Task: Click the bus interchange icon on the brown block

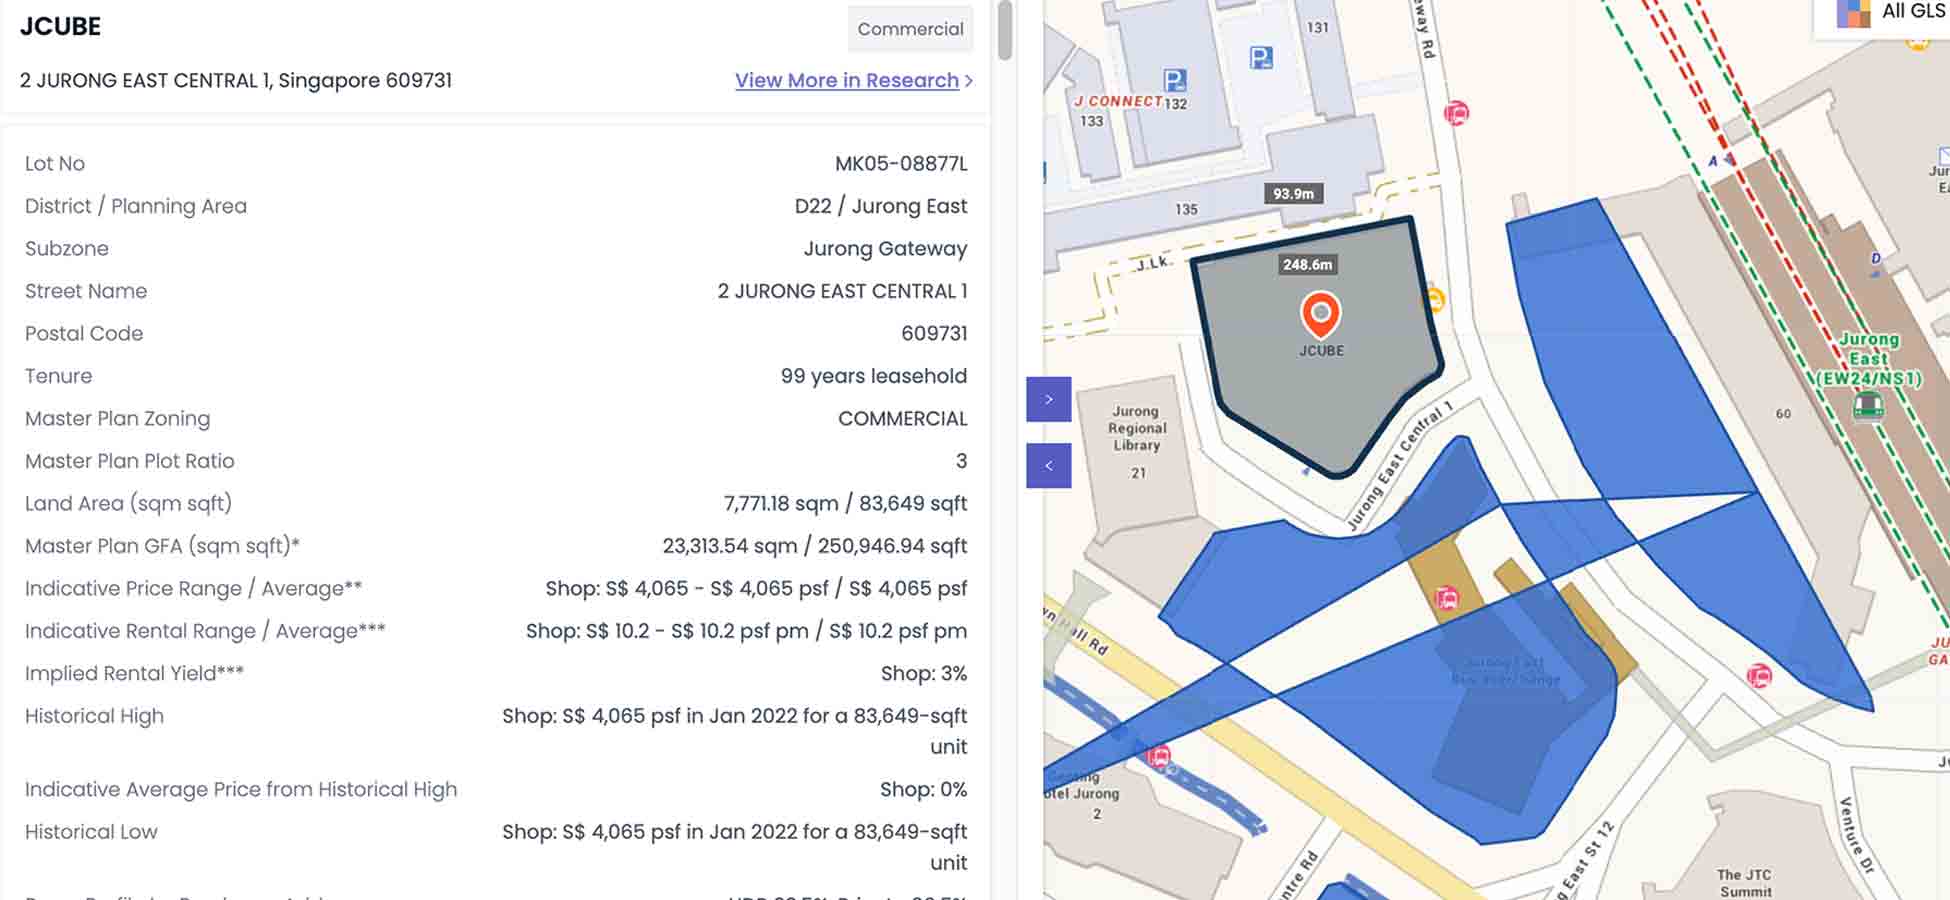Action: tap(1446, 598)
